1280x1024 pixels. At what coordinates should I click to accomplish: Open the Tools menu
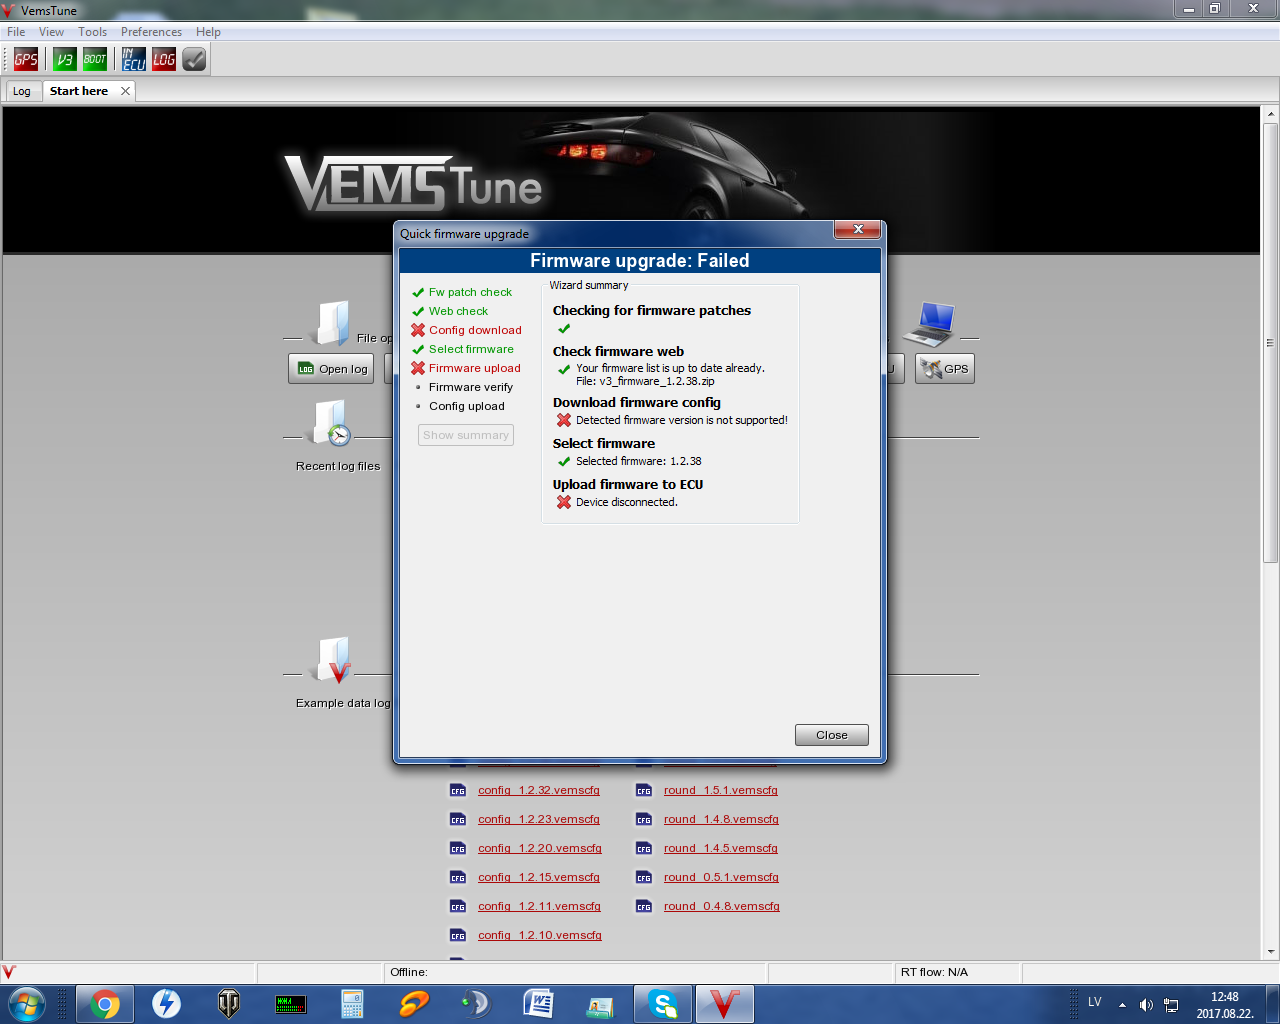[x=93, y=32]
